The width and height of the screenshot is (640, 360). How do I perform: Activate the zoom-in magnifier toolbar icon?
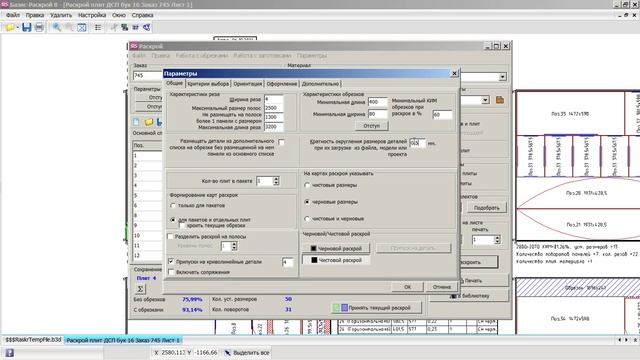tap(56, 27)
